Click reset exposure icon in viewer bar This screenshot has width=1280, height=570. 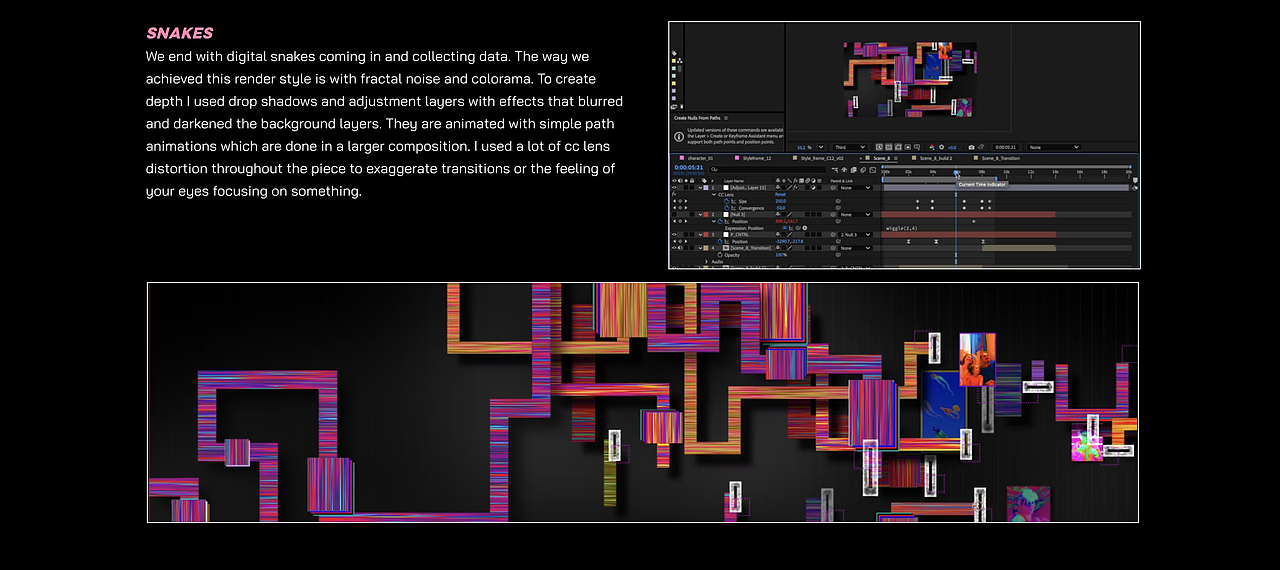941,147
